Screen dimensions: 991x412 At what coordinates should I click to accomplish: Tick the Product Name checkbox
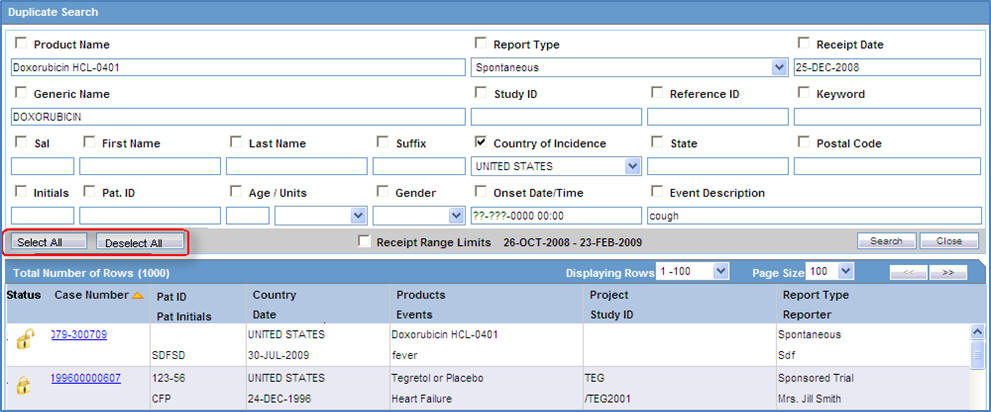[x=21, y=43]
